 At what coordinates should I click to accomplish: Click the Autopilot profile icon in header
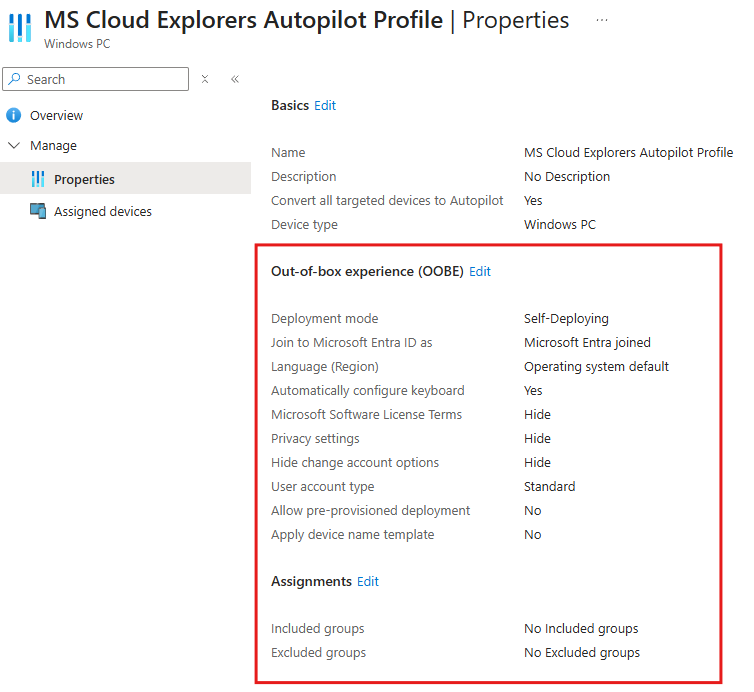point(20,27)
